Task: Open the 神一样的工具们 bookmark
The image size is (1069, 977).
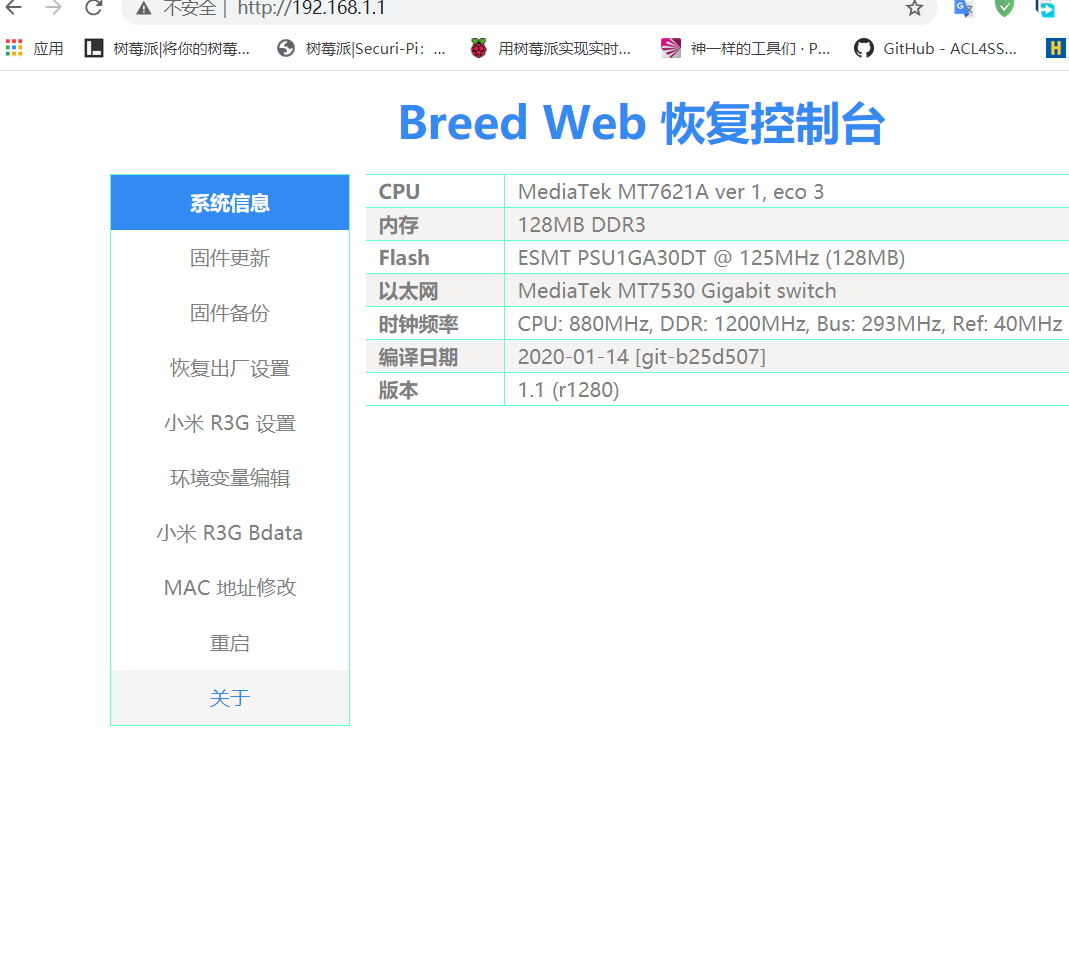Action: [x=745, y=48]
